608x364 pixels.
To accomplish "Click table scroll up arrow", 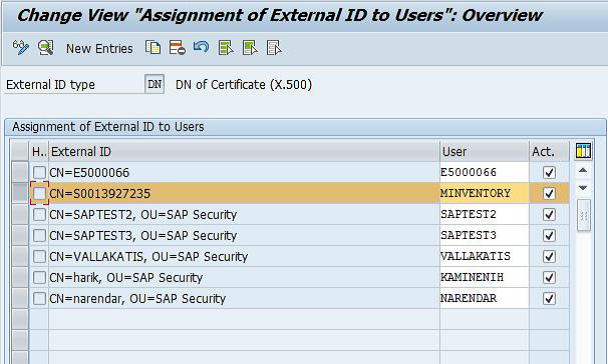I will pos(583,171).
